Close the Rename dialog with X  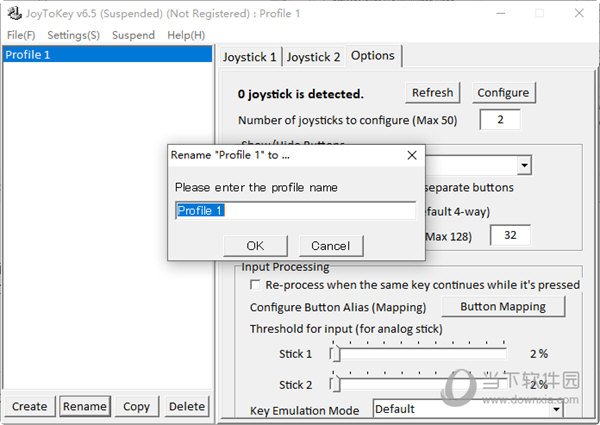point(412,155)
